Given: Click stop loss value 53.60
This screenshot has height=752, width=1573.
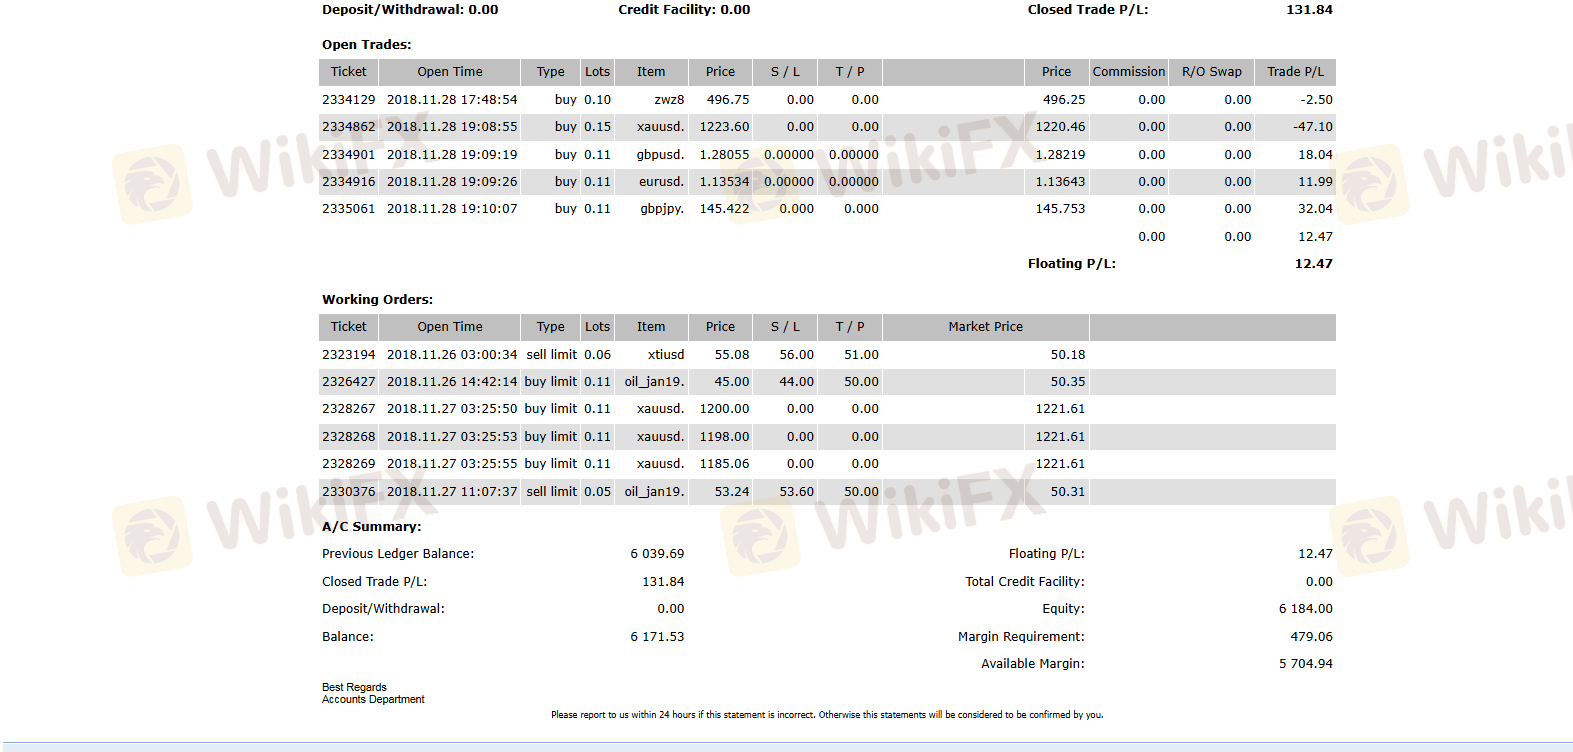Looking at the screenshot, I should 796,492.
